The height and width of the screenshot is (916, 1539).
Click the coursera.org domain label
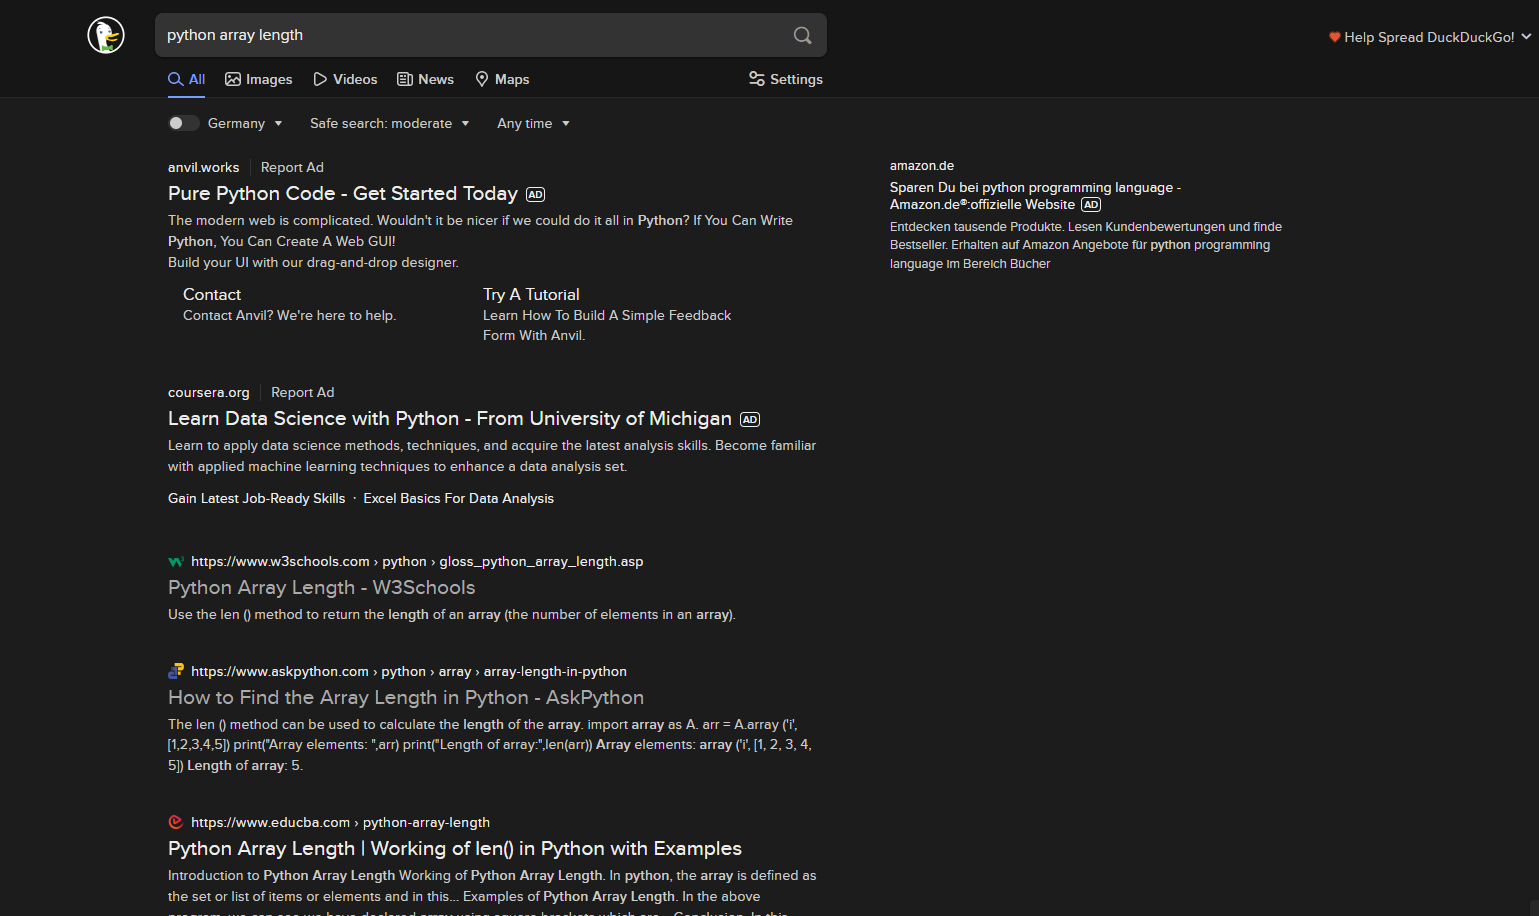tap(209, 392)
